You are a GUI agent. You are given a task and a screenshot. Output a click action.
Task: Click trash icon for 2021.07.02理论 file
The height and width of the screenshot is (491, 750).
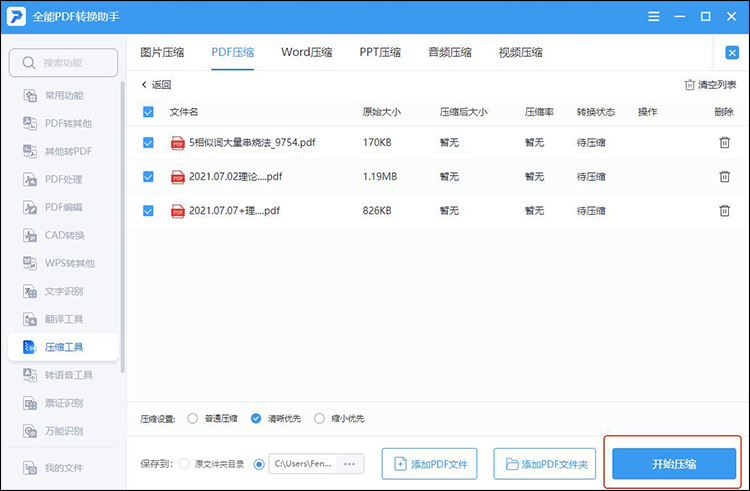(x=724, y=177)
